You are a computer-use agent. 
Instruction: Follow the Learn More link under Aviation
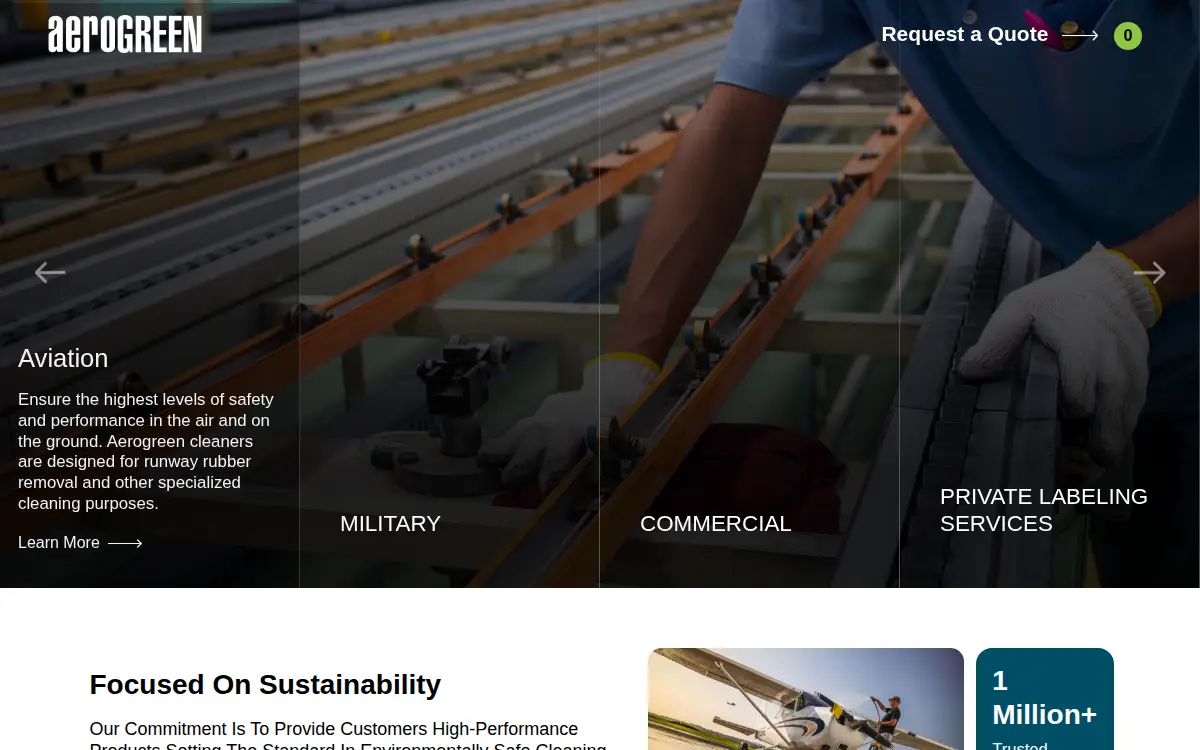click(x=80, y=543)
